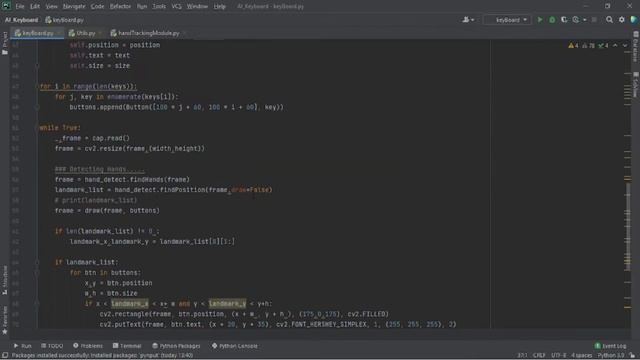
Task: Click the 37:1 cursor position indicator
Action: 522,356
